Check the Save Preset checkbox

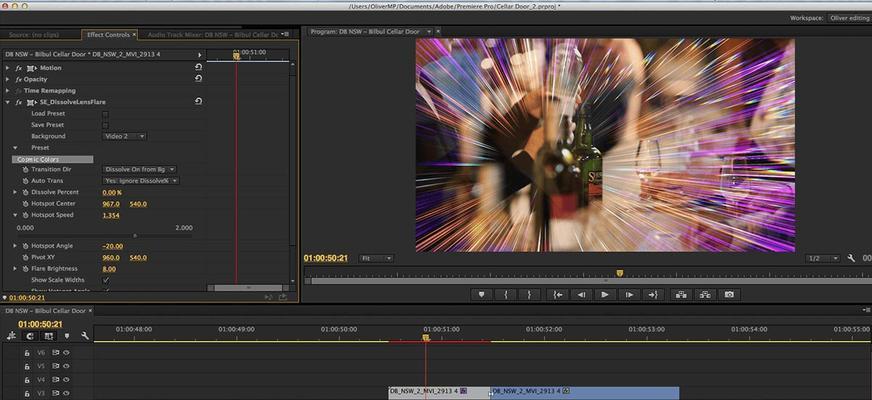coord(106,125)
